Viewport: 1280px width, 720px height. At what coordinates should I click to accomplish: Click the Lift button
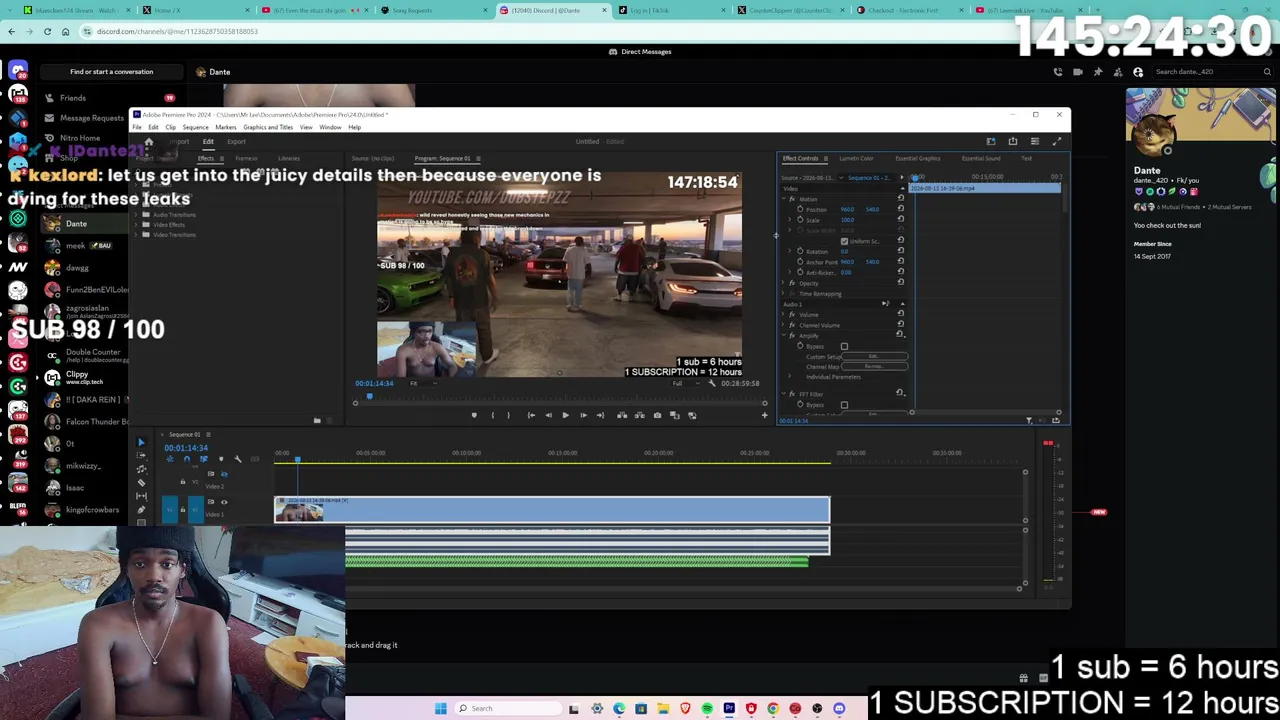tap(622, 415)
